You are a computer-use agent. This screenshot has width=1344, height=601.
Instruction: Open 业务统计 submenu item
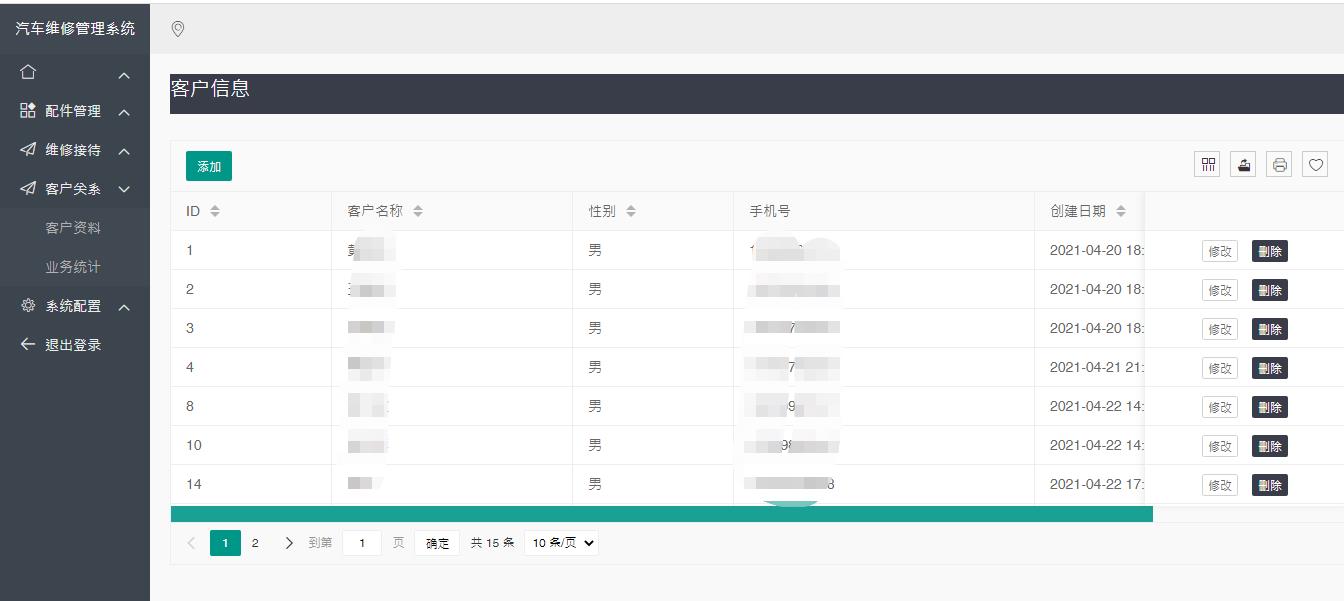point(73,267)
